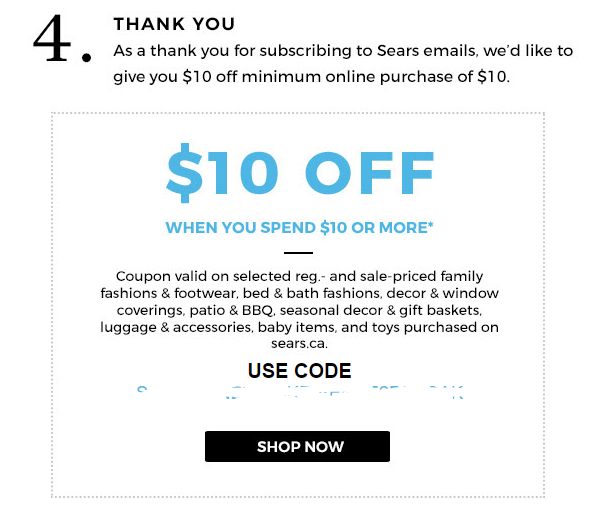
Task: Click the USE CODE label
Action: pyautogui.click(x=299, y=371)
